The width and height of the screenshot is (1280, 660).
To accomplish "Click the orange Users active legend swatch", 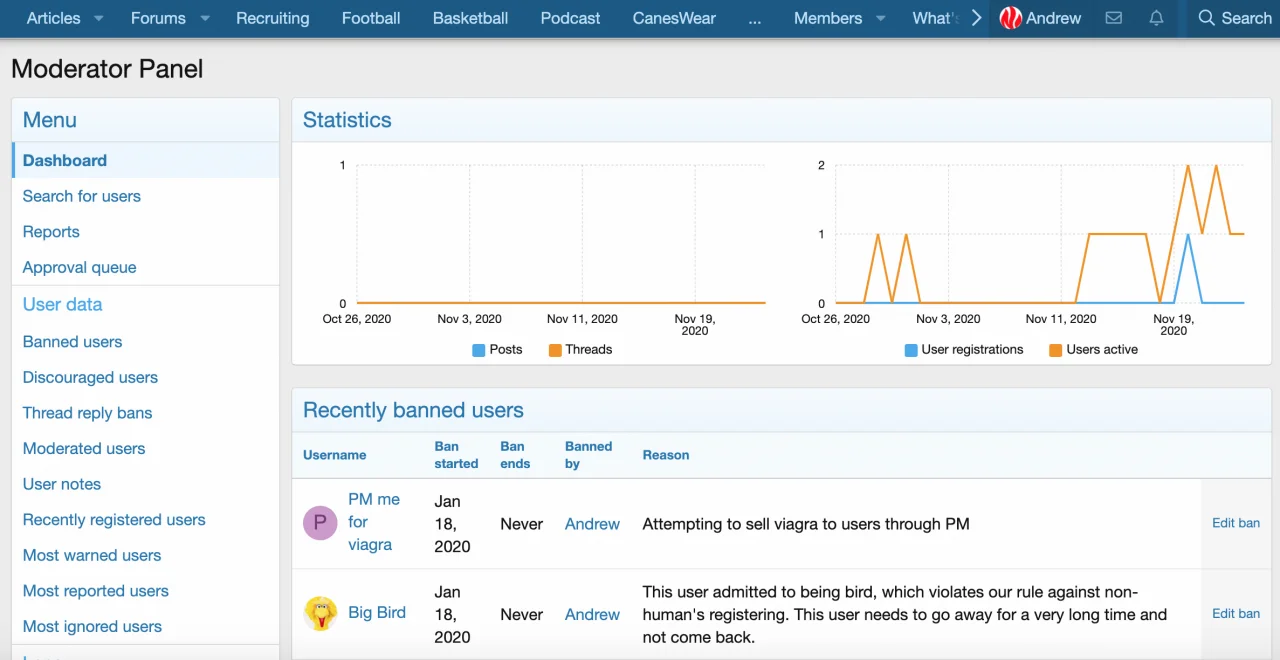I will pyautogui.click(x=1055, y=350).
